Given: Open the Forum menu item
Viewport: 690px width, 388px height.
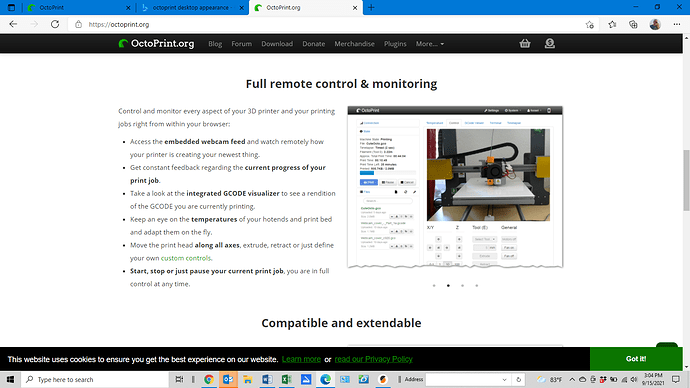Looking at the screenshot, I should coord(242,44).
